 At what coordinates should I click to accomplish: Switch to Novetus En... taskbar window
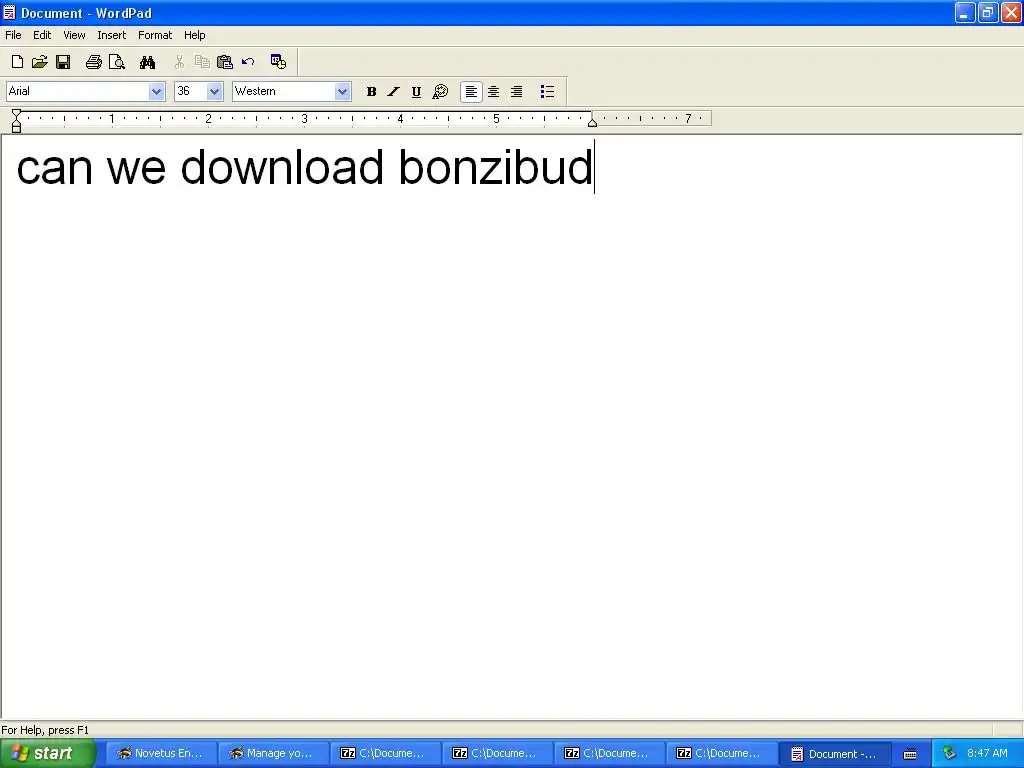(161, 754)
